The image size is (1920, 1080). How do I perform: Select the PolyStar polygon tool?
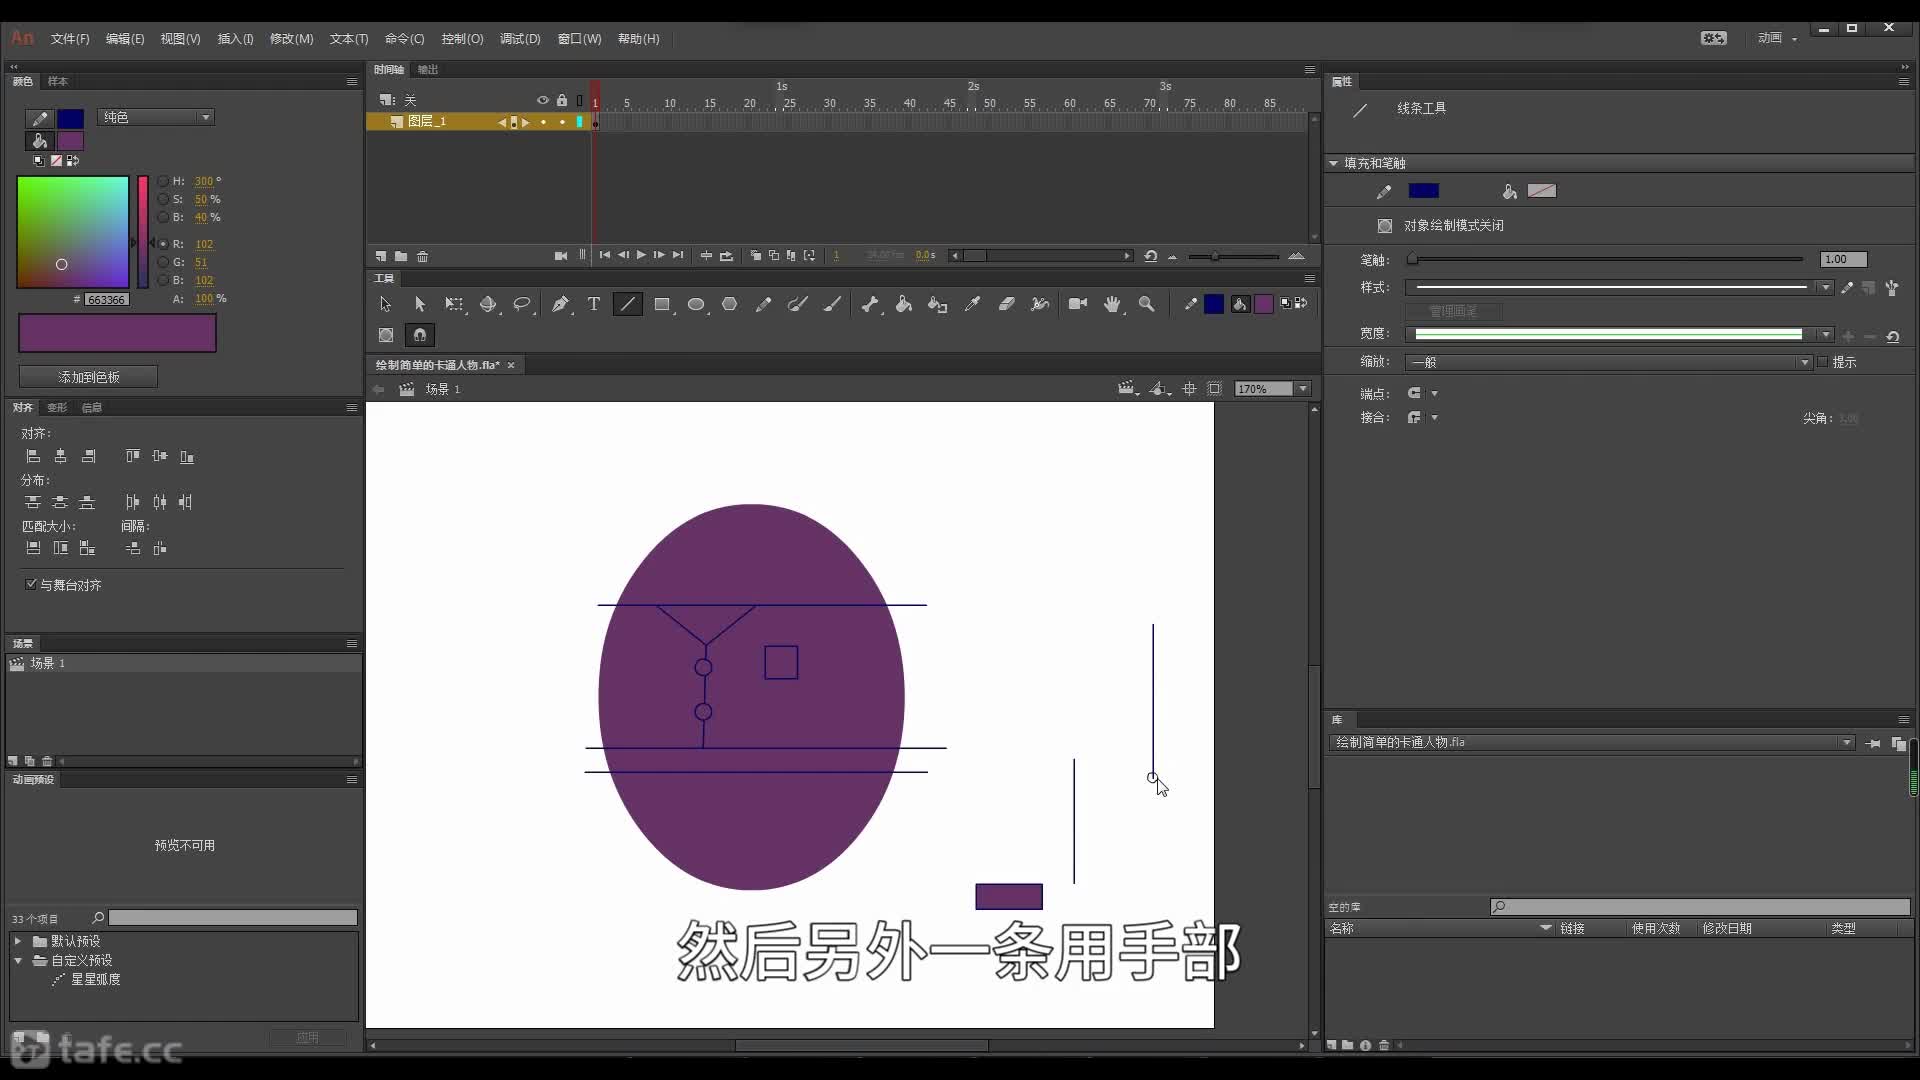[730, 304]
